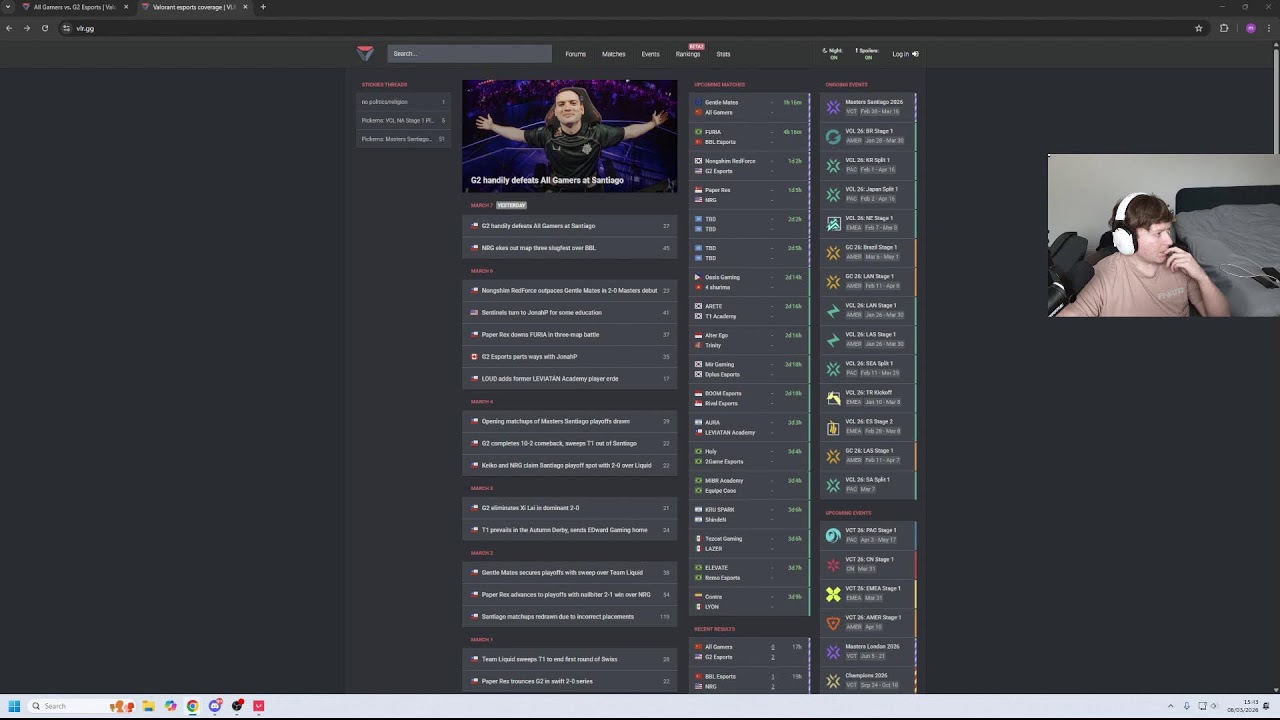The image size is (1280, 720).
Task: Open File Explorer from the taskbar
Action: tap(148, 706)
